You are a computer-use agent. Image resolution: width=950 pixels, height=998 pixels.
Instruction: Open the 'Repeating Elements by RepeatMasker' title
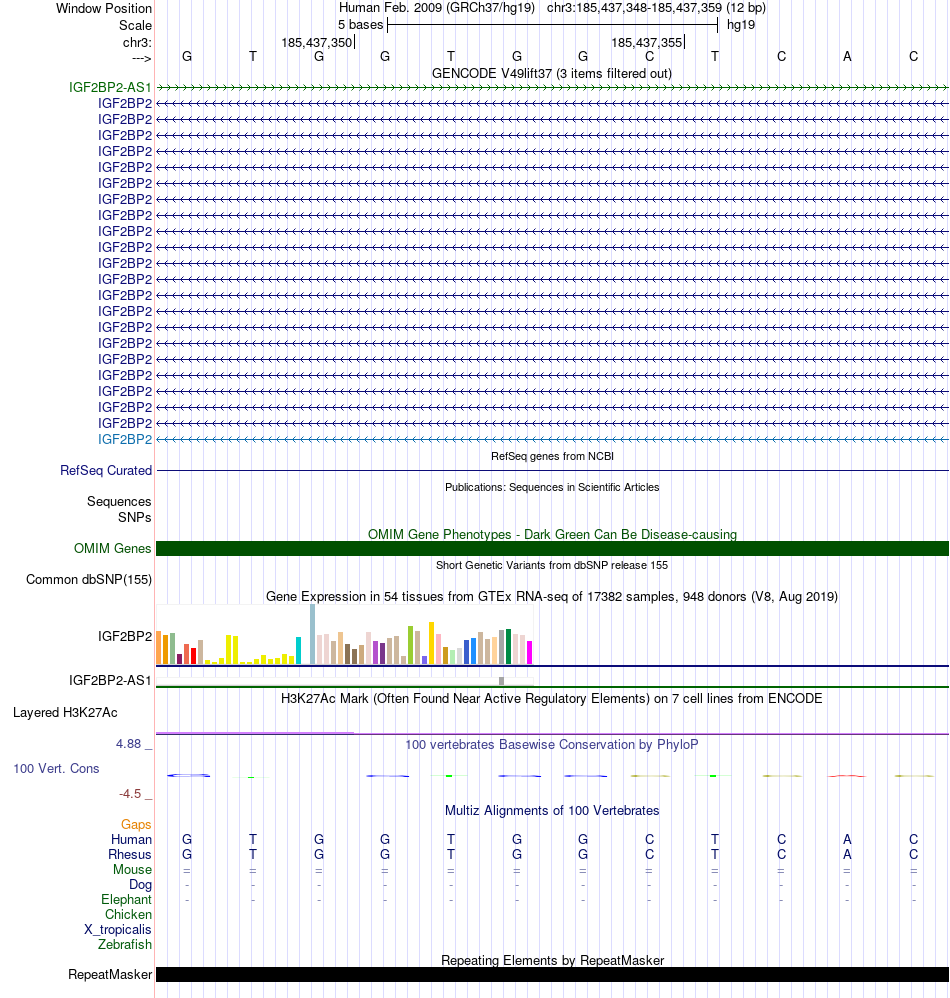point(552,960)
